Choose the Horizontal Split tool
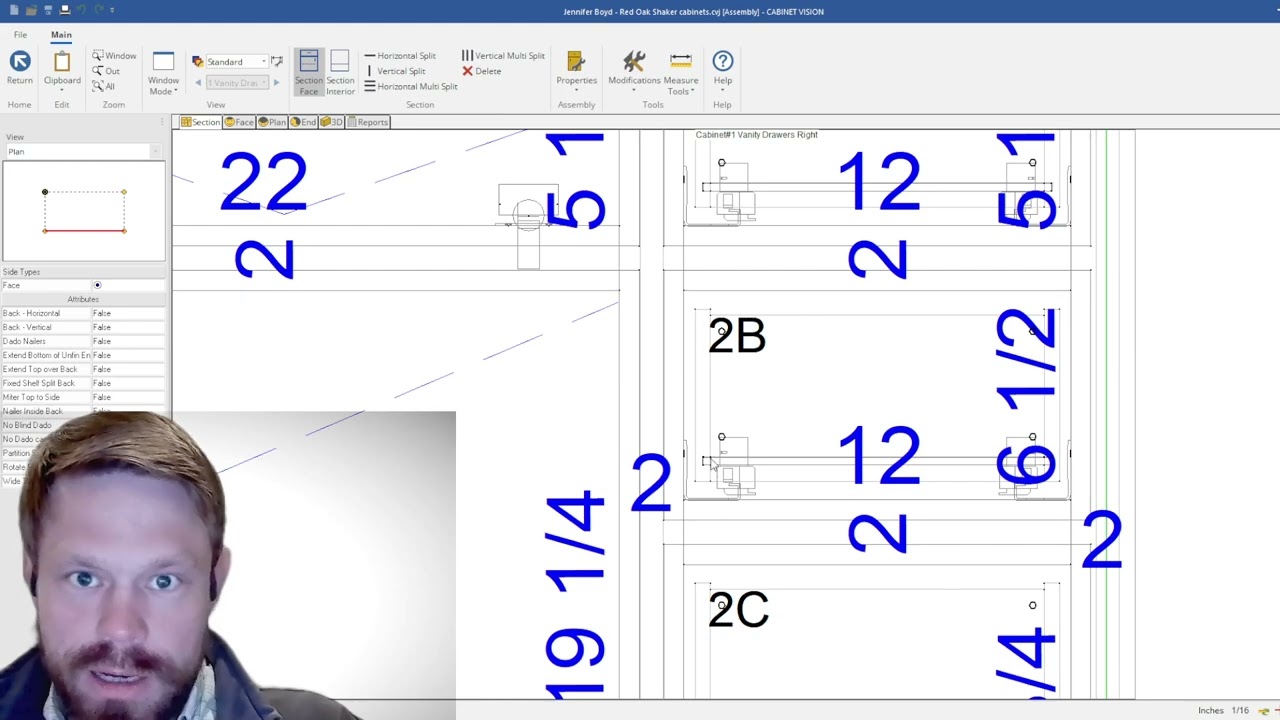This screenshot has width=1280, height=720. tap(400, 56)
